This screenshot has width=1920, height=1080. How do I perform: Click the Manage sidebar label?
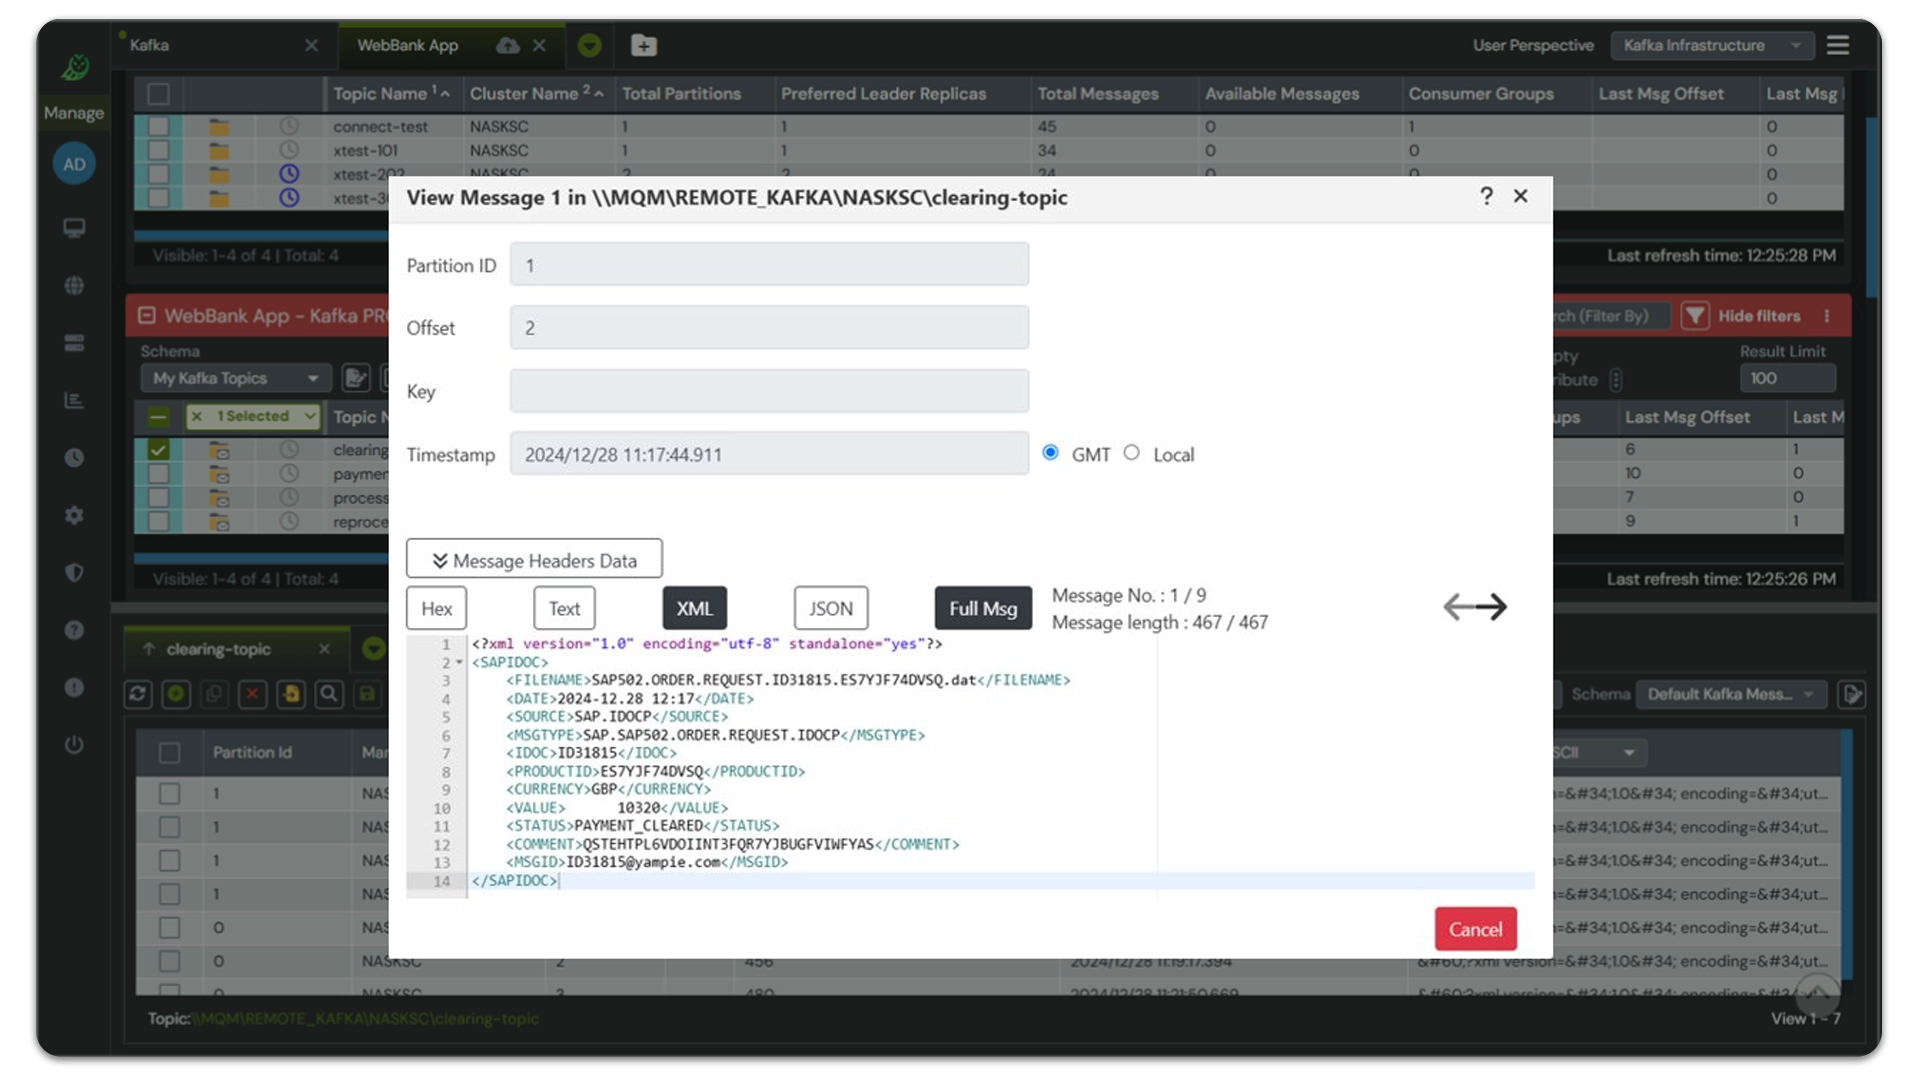pyautogui.click(x=74, y=113)
